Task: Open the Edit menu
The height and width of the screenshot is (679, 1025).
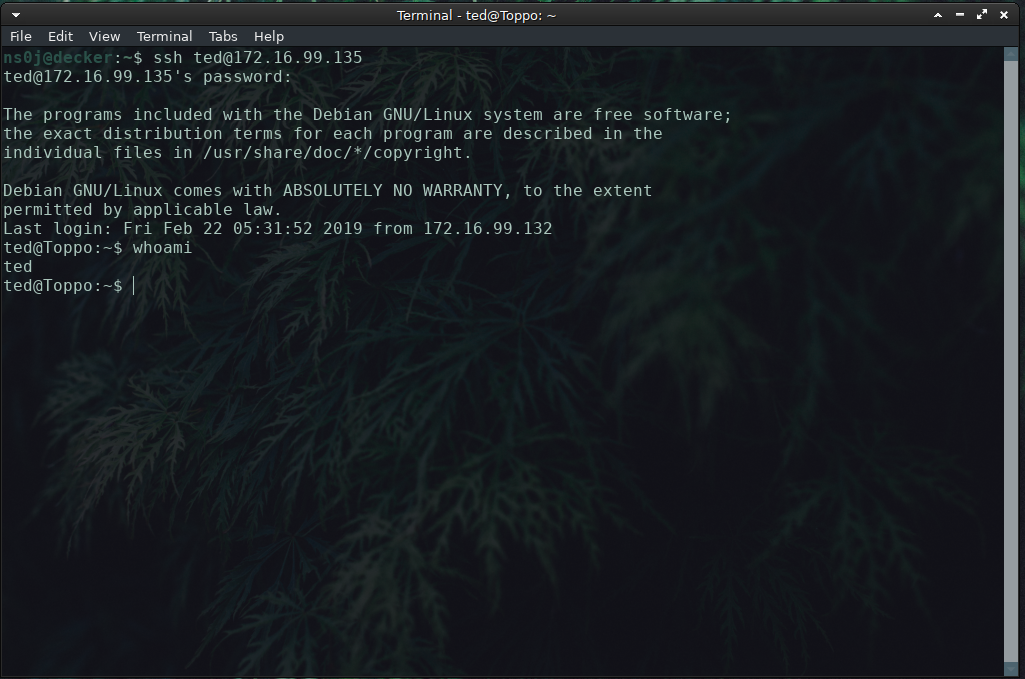Action: pyautogui.click(x=60, y=37)
